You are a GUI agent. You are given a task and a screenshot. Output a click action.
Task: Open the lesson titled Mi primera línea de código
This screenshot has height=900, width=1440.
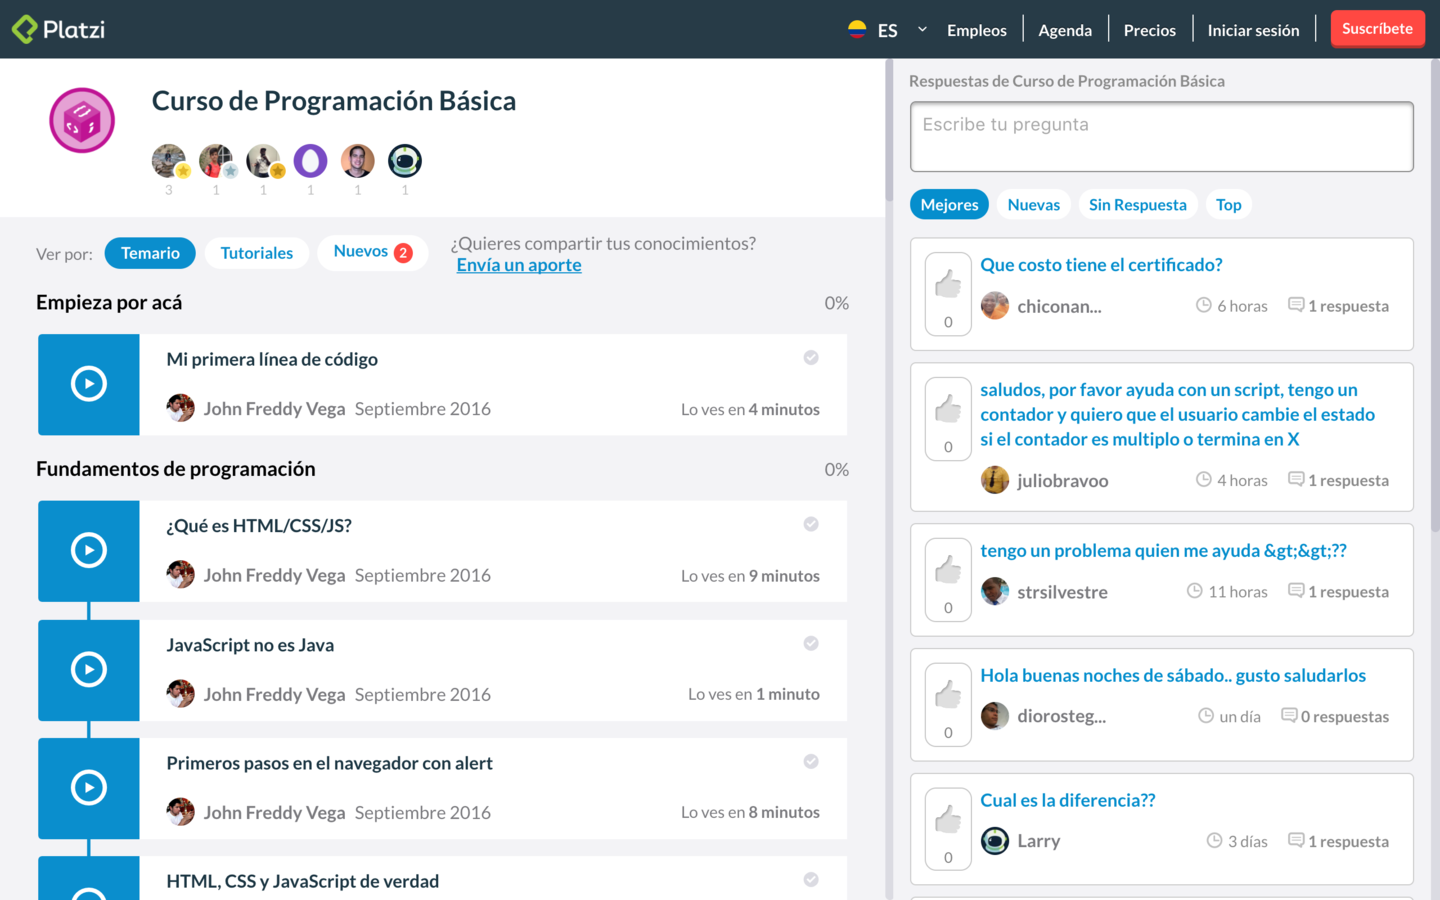272,359
